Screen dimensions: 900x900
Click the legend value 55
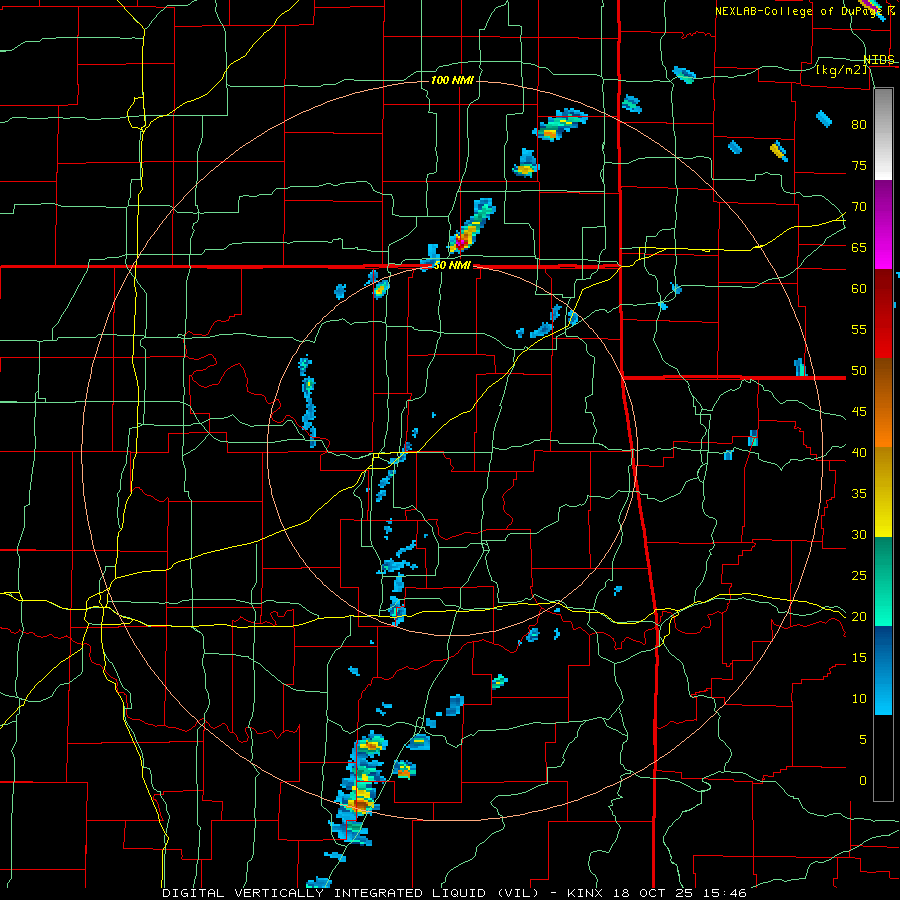(x=859, y=329)
